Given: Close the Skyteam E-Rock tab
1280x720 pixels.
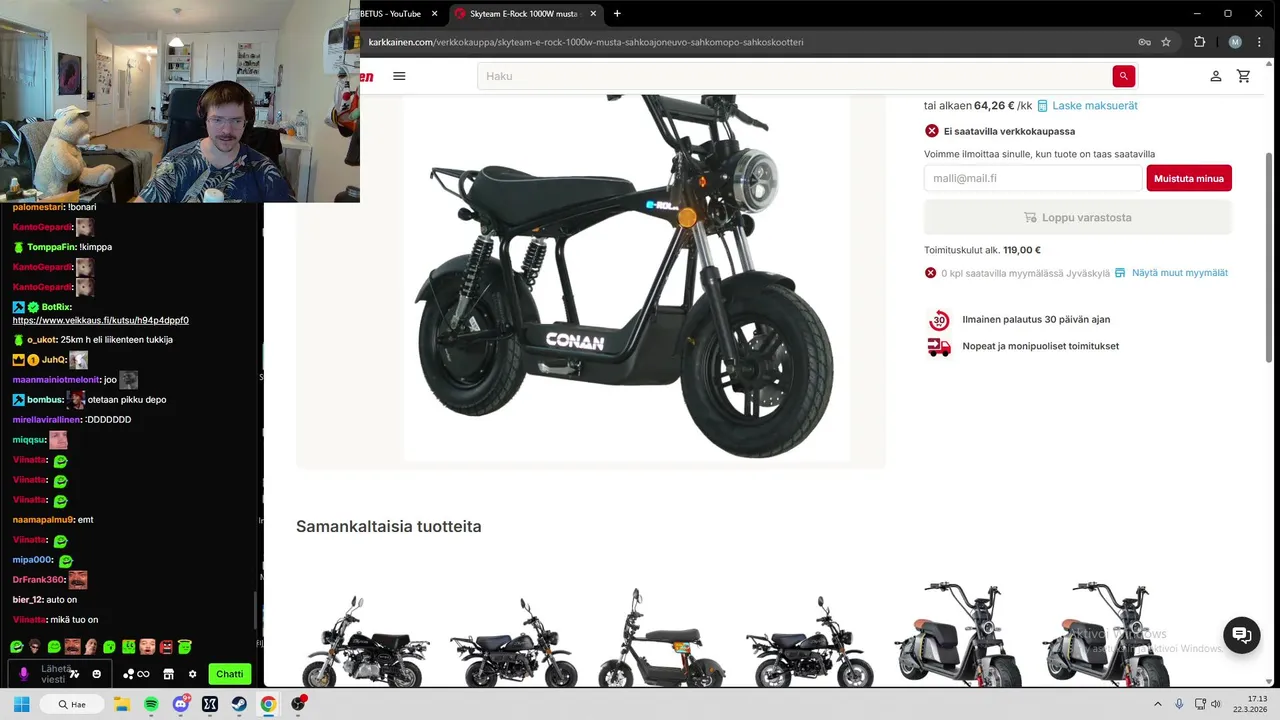Looking at the screenshot, I should coord(593,14).
